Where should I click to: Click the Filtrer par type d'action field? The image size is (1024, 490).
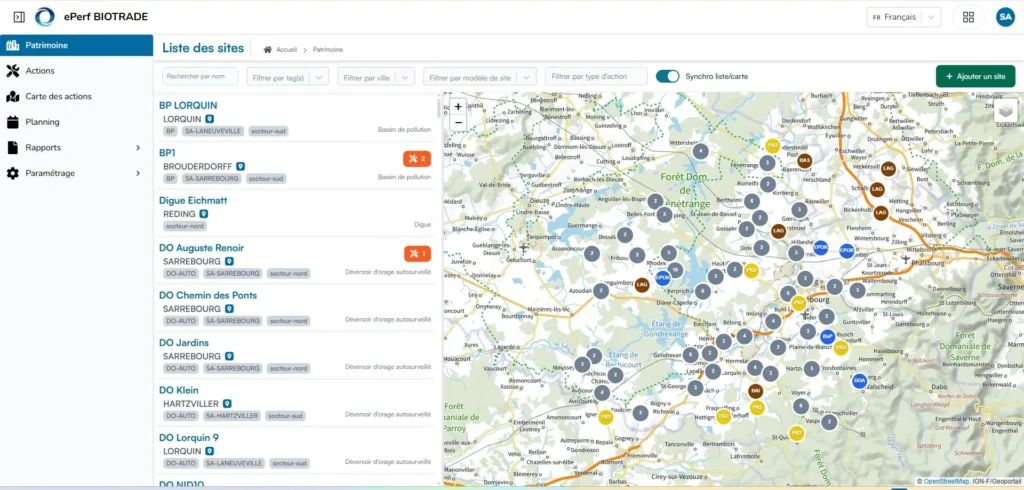[596, 76]
